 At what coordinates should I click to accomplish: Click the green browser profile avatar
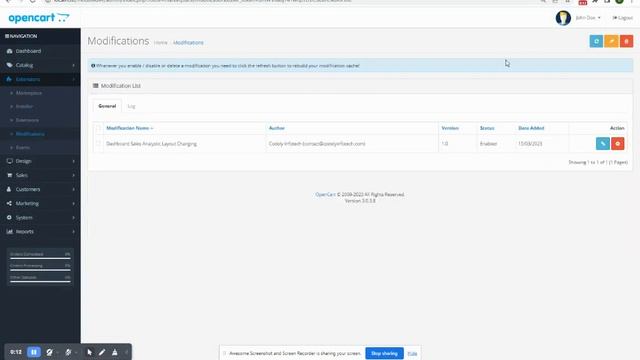click(620, 1)
